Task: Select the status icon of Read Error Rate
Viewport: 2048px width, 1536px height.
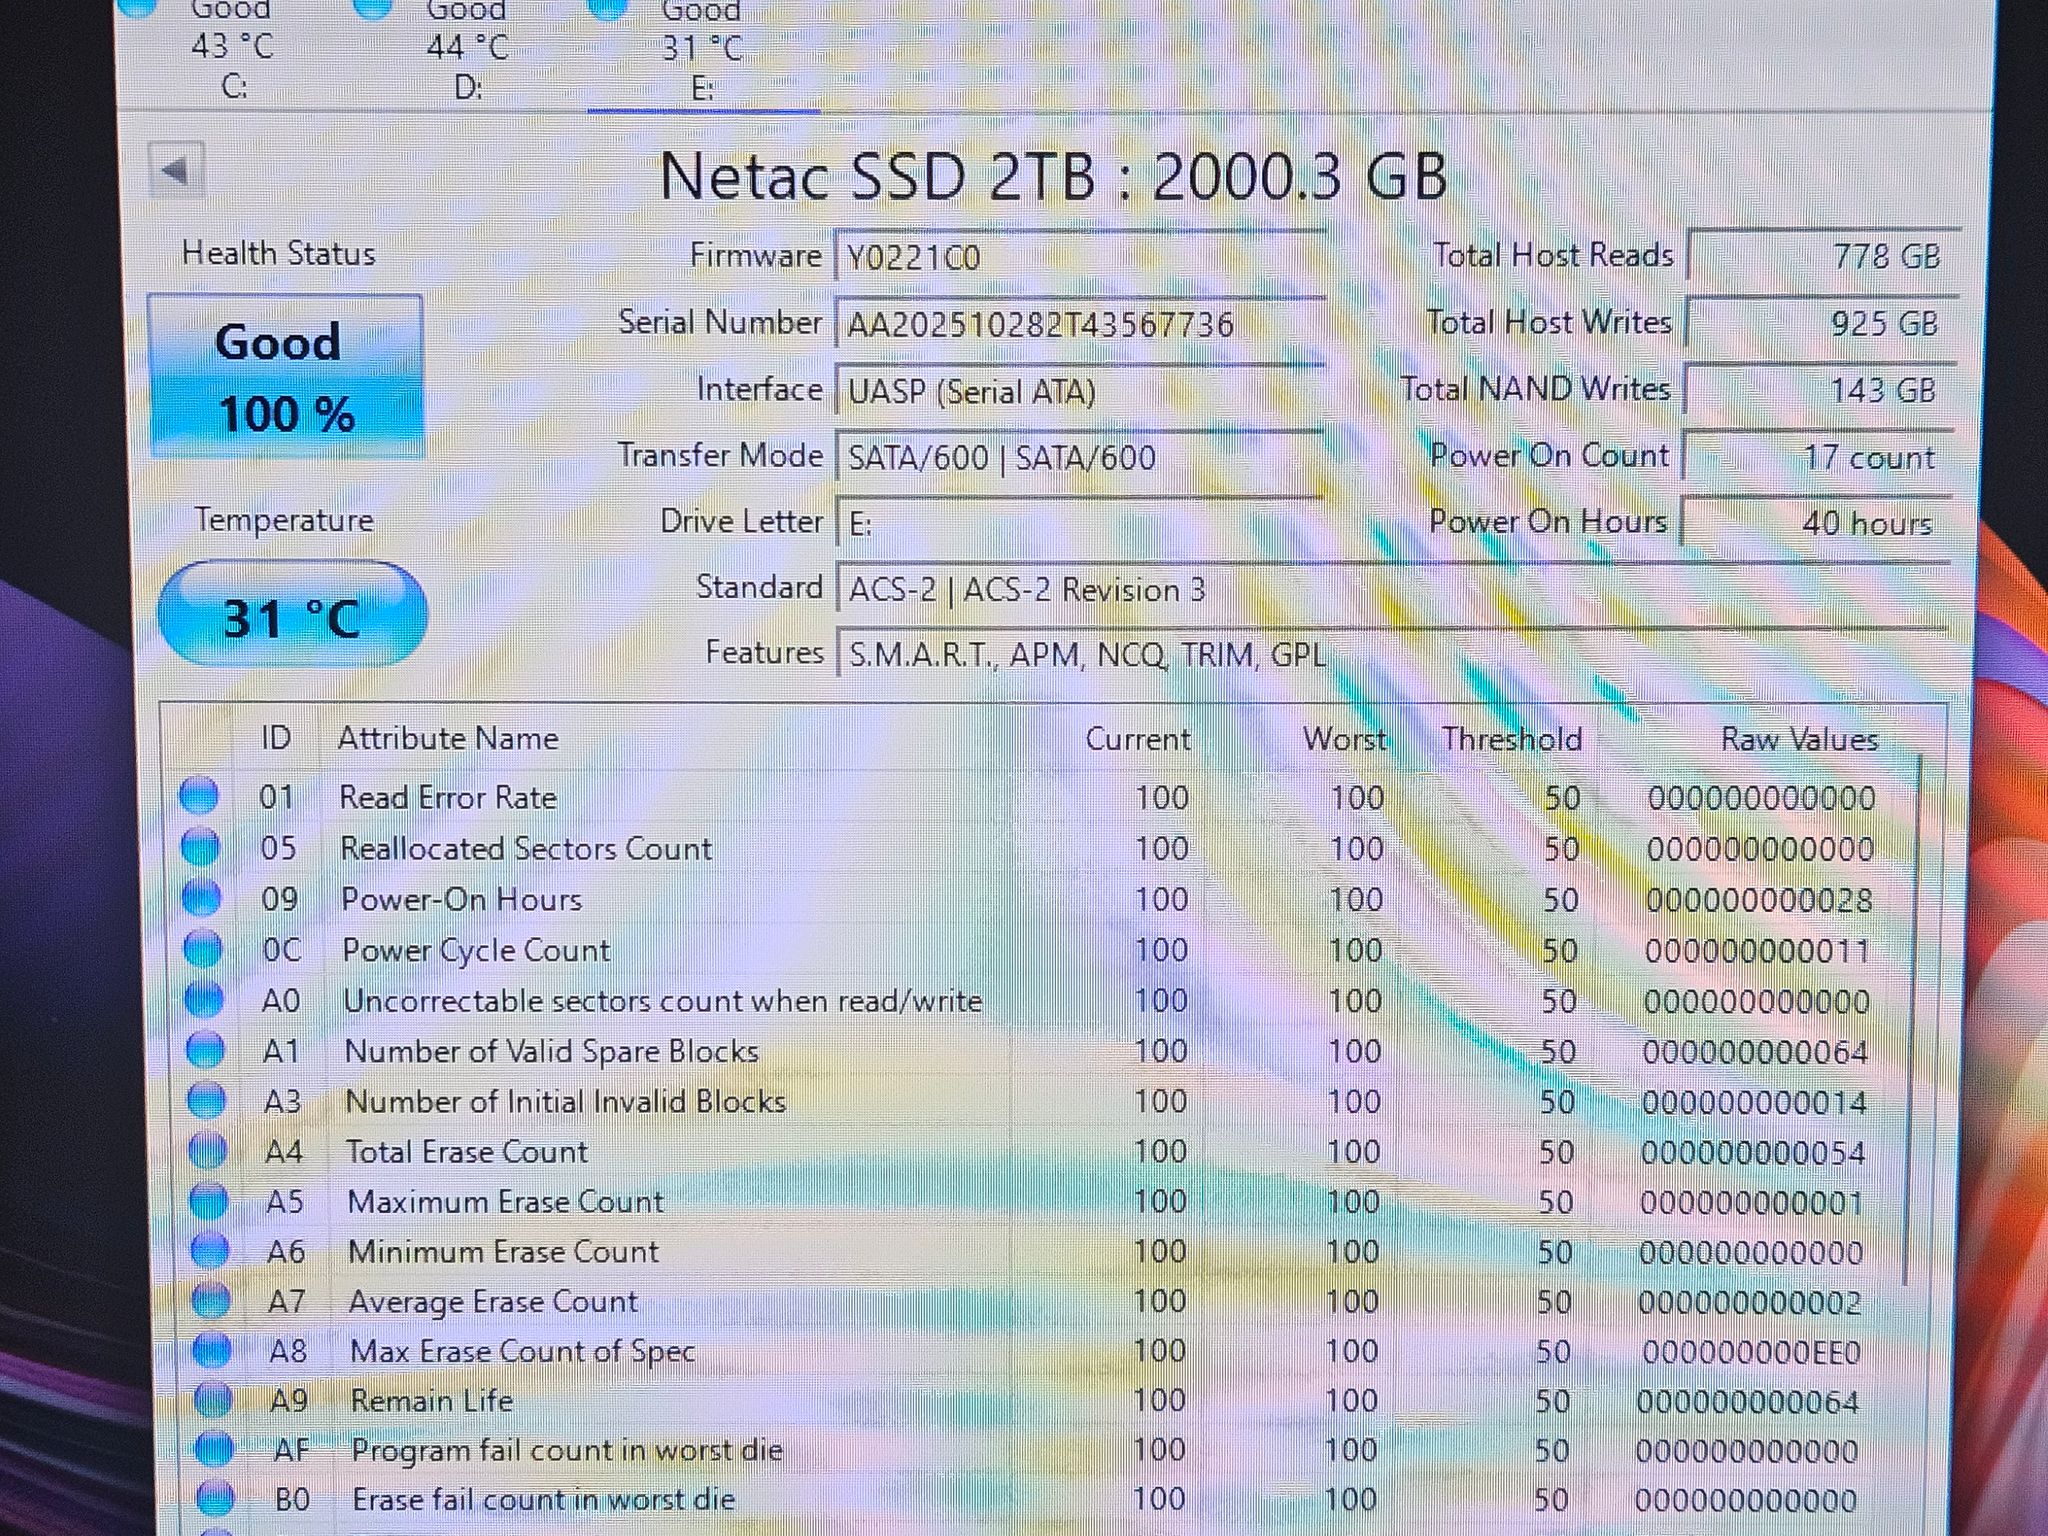Action: click(x=199, y=796)
